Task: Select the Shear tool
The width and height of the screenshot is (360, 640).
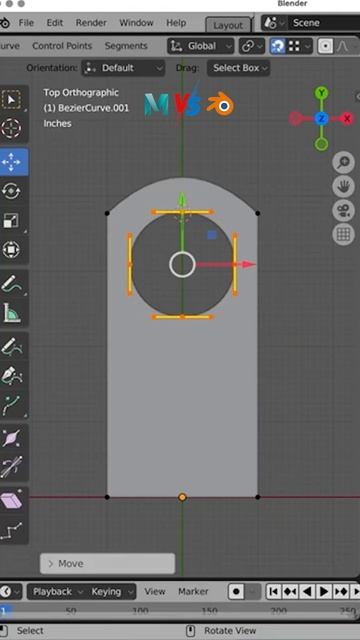Action: point(11,501)
